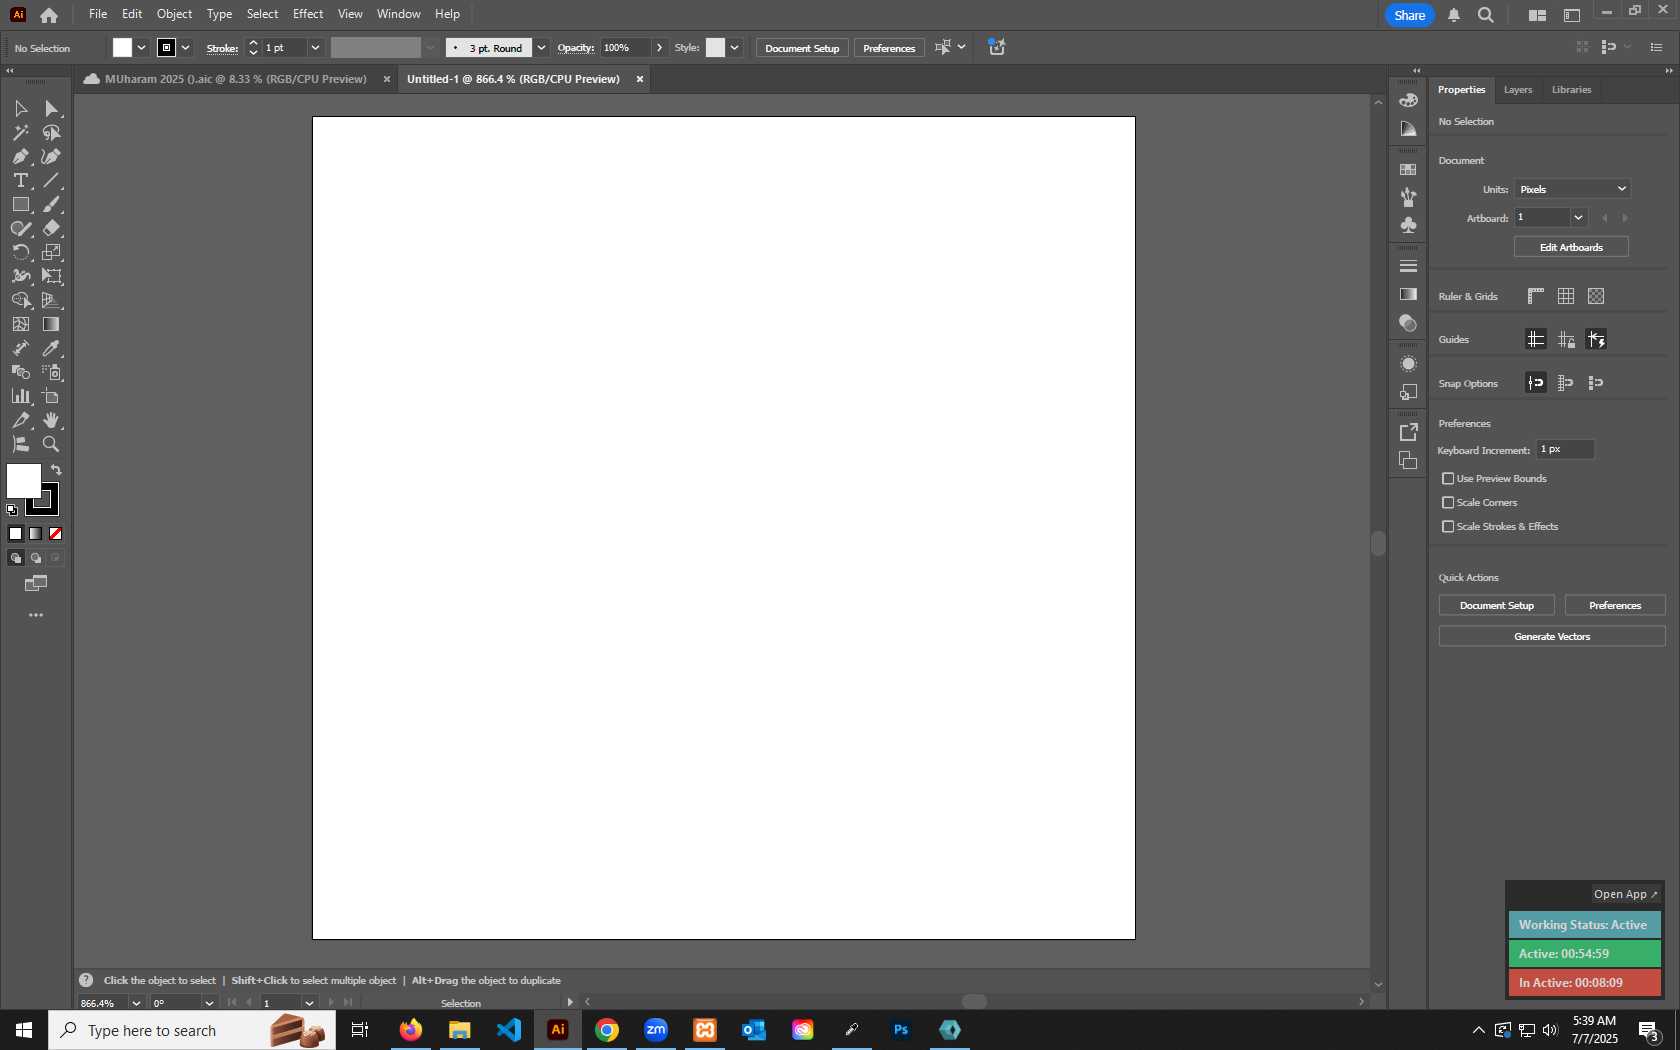Select the Zoom tool

[x=52, y=444]
